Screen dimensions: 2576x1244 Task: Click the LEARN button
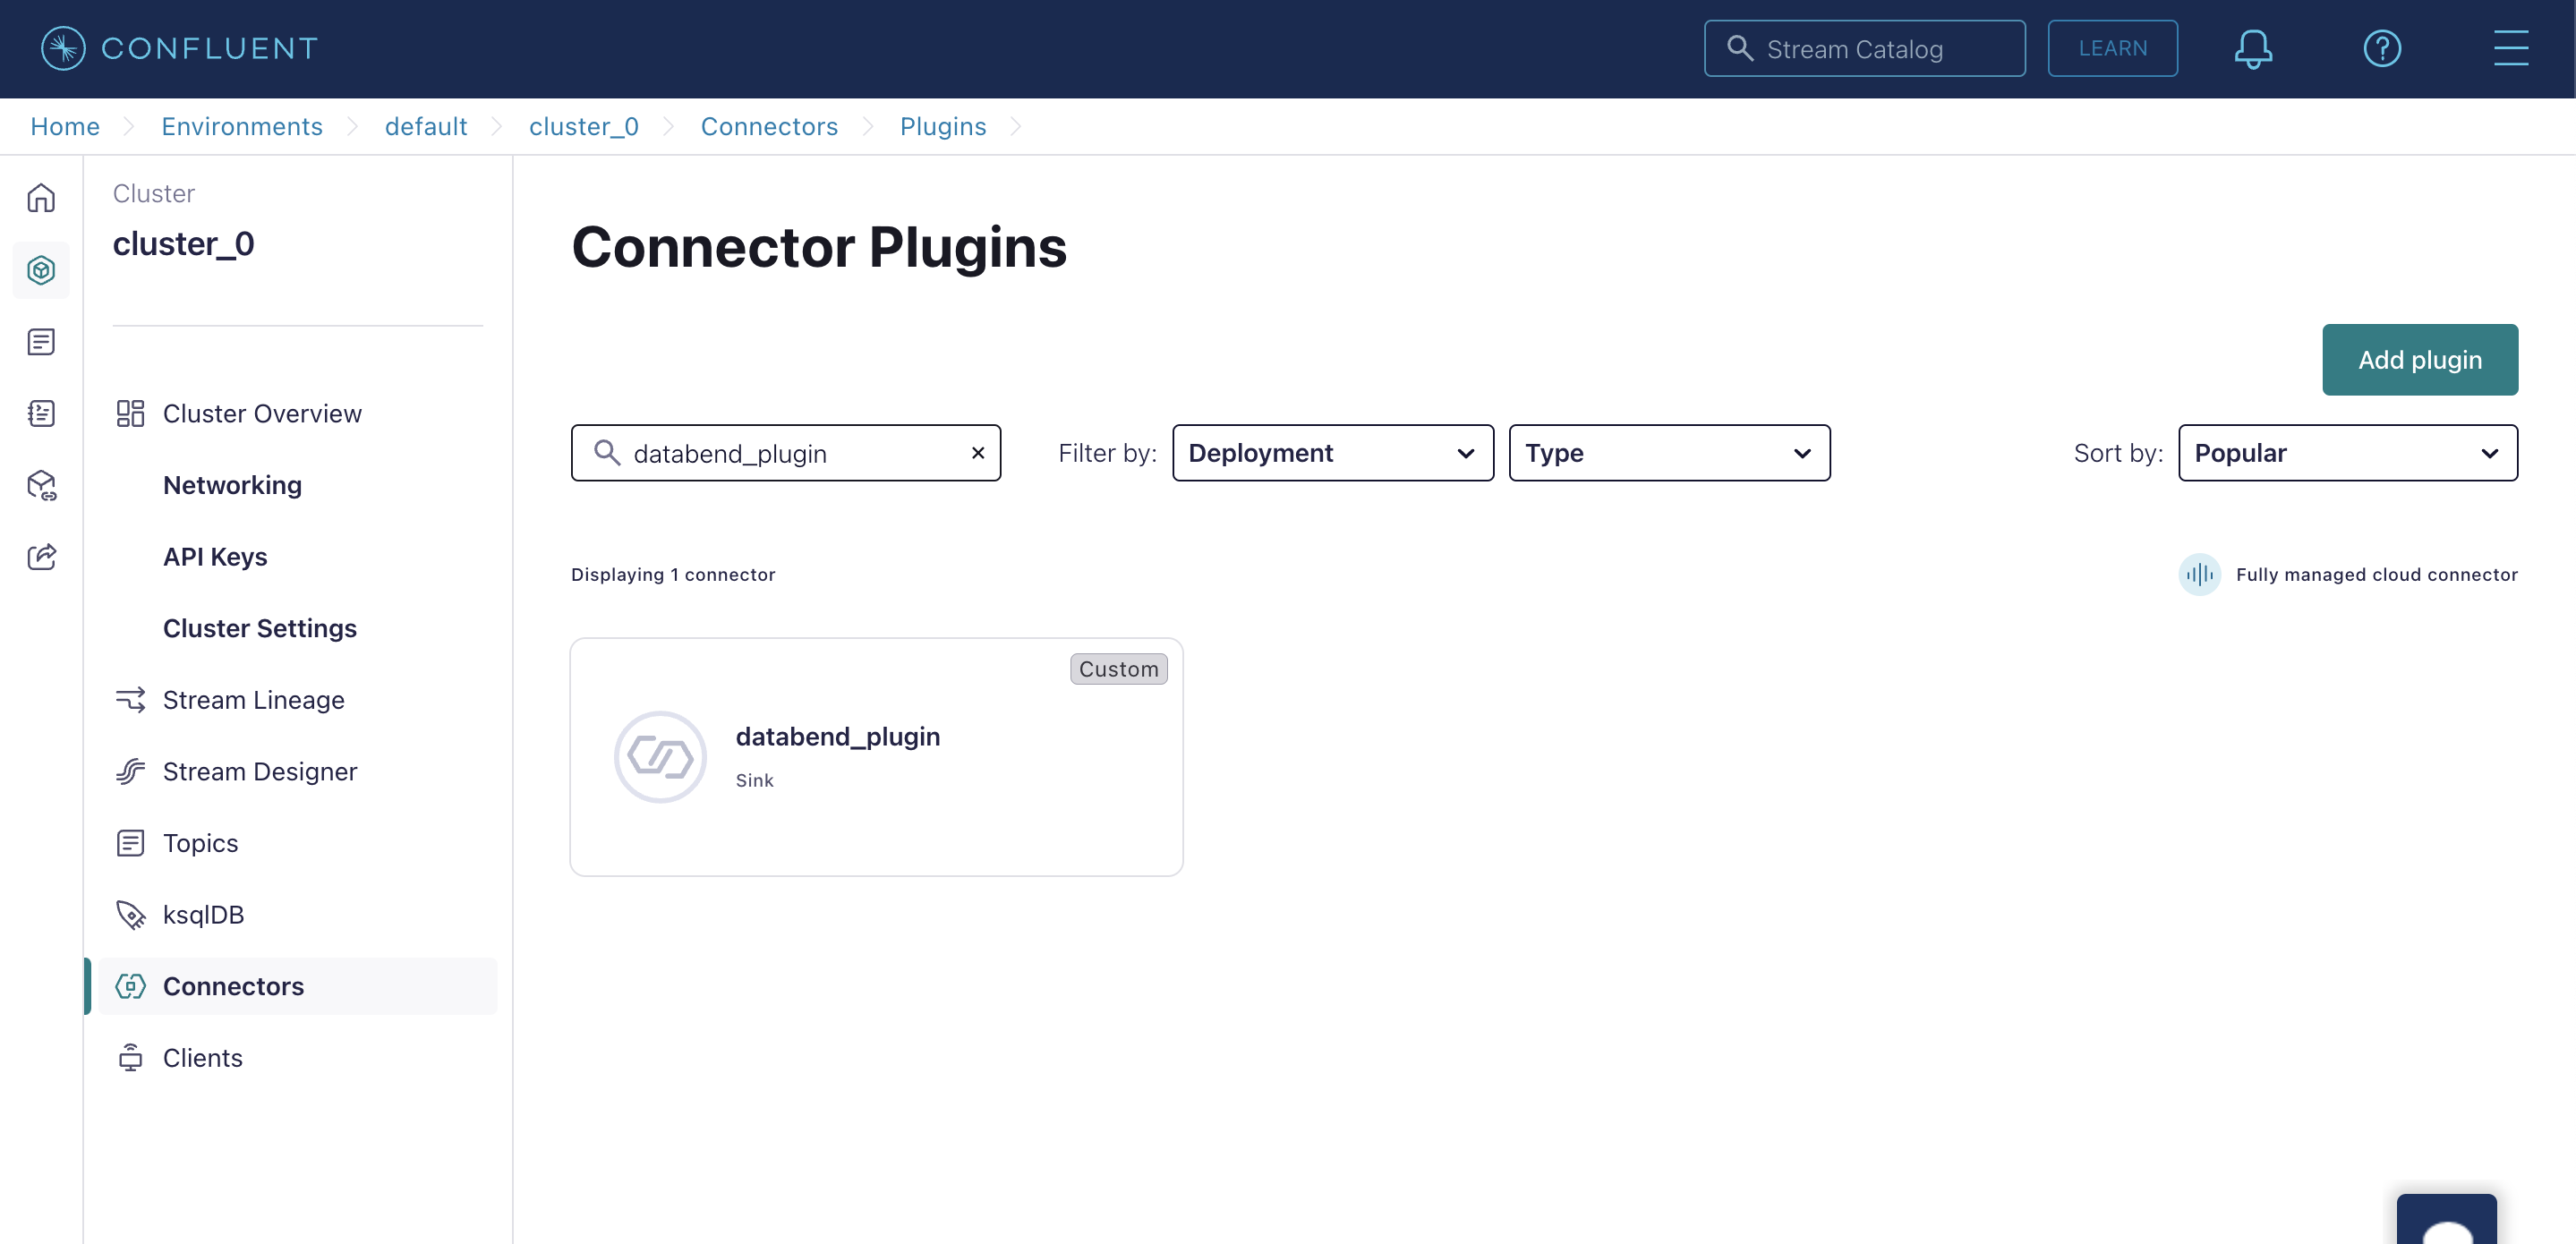point(2112,48)
